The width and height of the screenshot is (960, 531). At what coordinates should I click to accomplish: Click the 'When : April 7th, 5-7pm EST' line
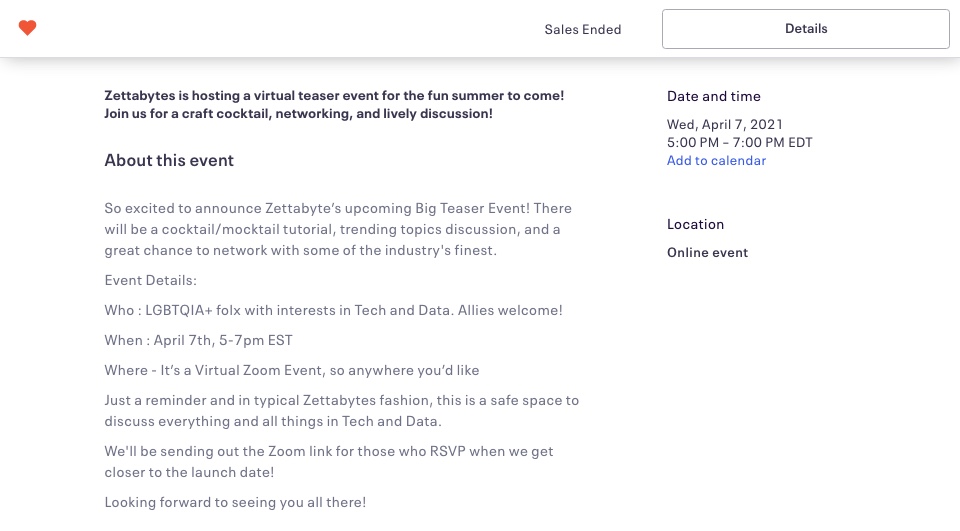(198, 340)
